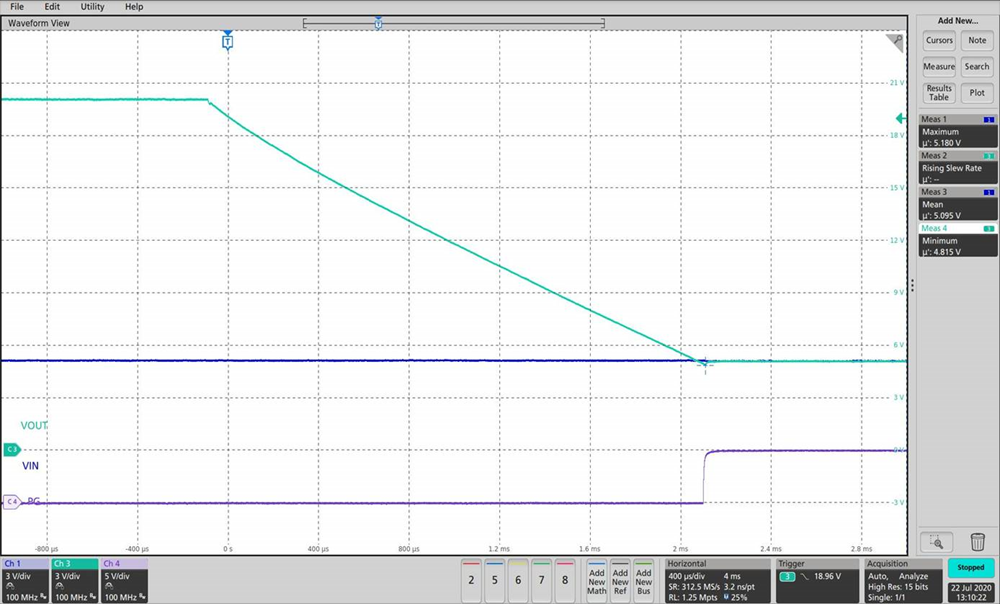Click the Add New Math button
This screenshot has width=1000, height=604.
point(596,579)
